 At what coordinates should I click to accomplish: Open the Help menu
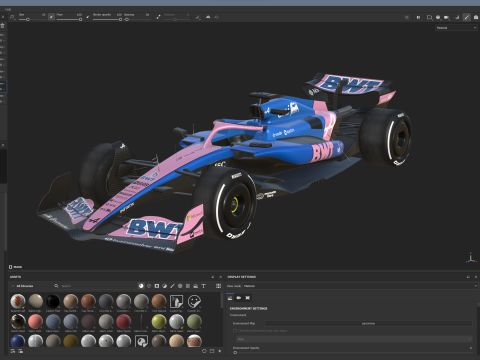tap(8, 9)
